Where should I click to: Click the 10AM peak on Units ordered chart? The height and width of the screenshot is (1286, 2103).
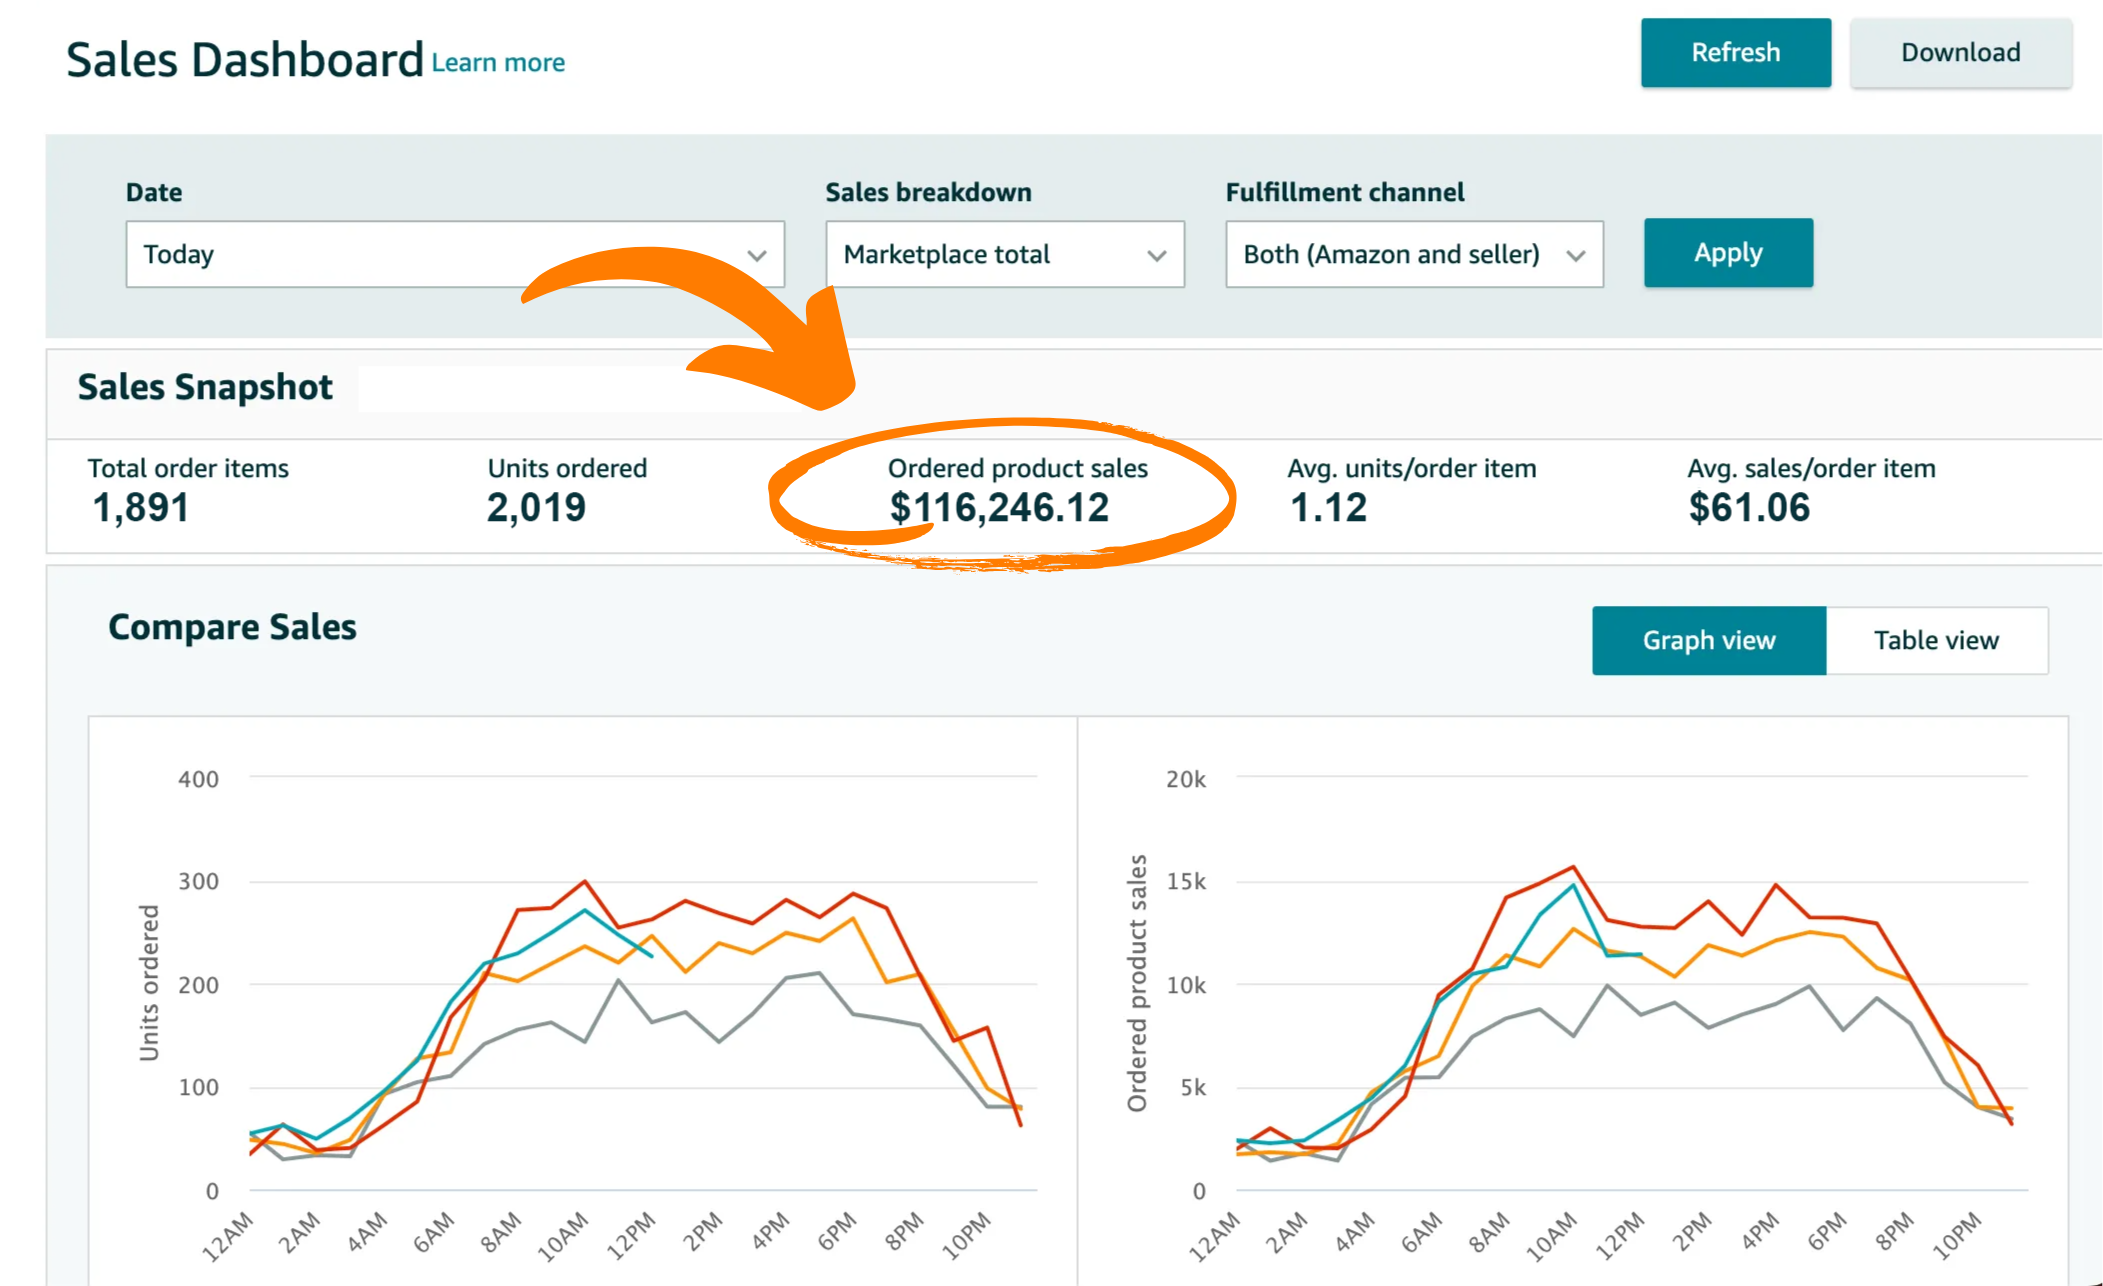(x=585, y=882)
